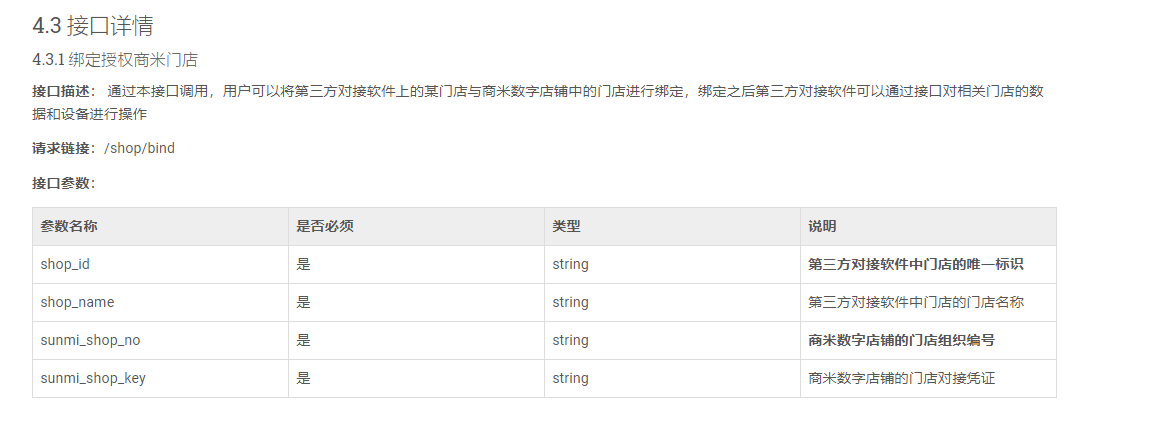Click the 第三方对接软件中门店的唯一标识 description
The image size is (1166, 422).
915,264
